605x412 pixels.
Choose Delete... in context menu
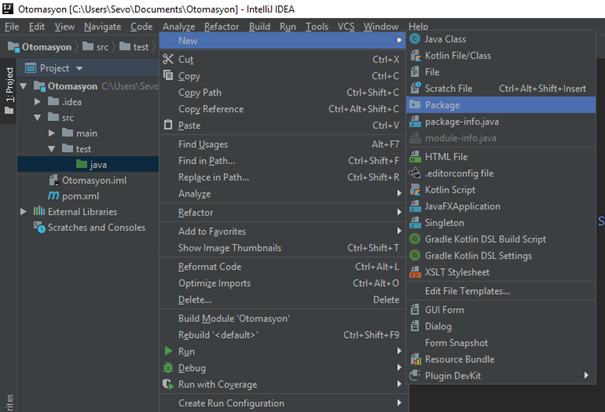tap(282, 299)
